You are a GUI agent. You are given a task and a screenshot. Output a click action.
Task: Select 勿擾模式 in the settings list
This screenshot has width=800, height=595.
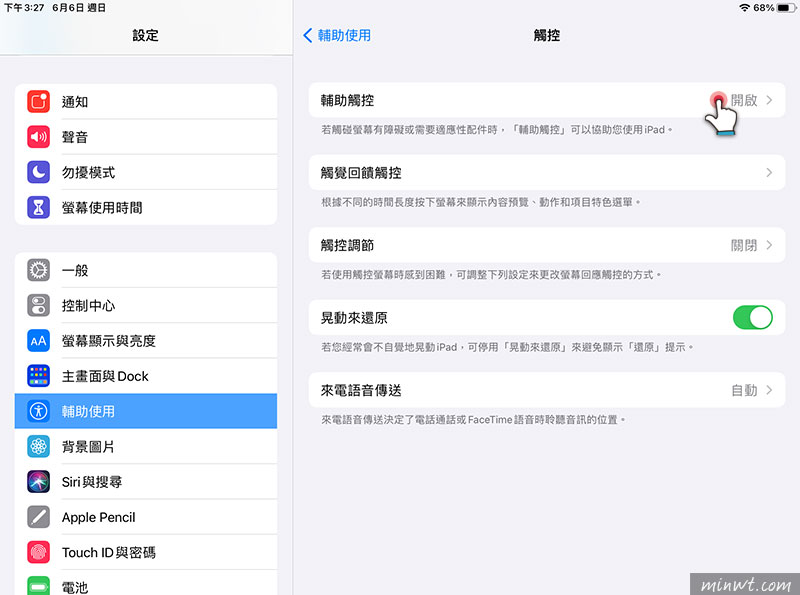(146, 172)
